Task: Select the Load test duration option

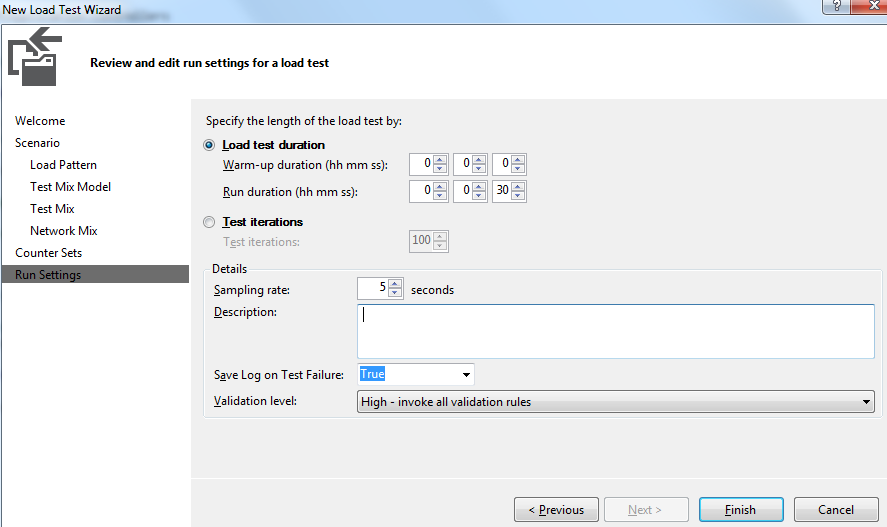Action: click(x=209, y=145)
